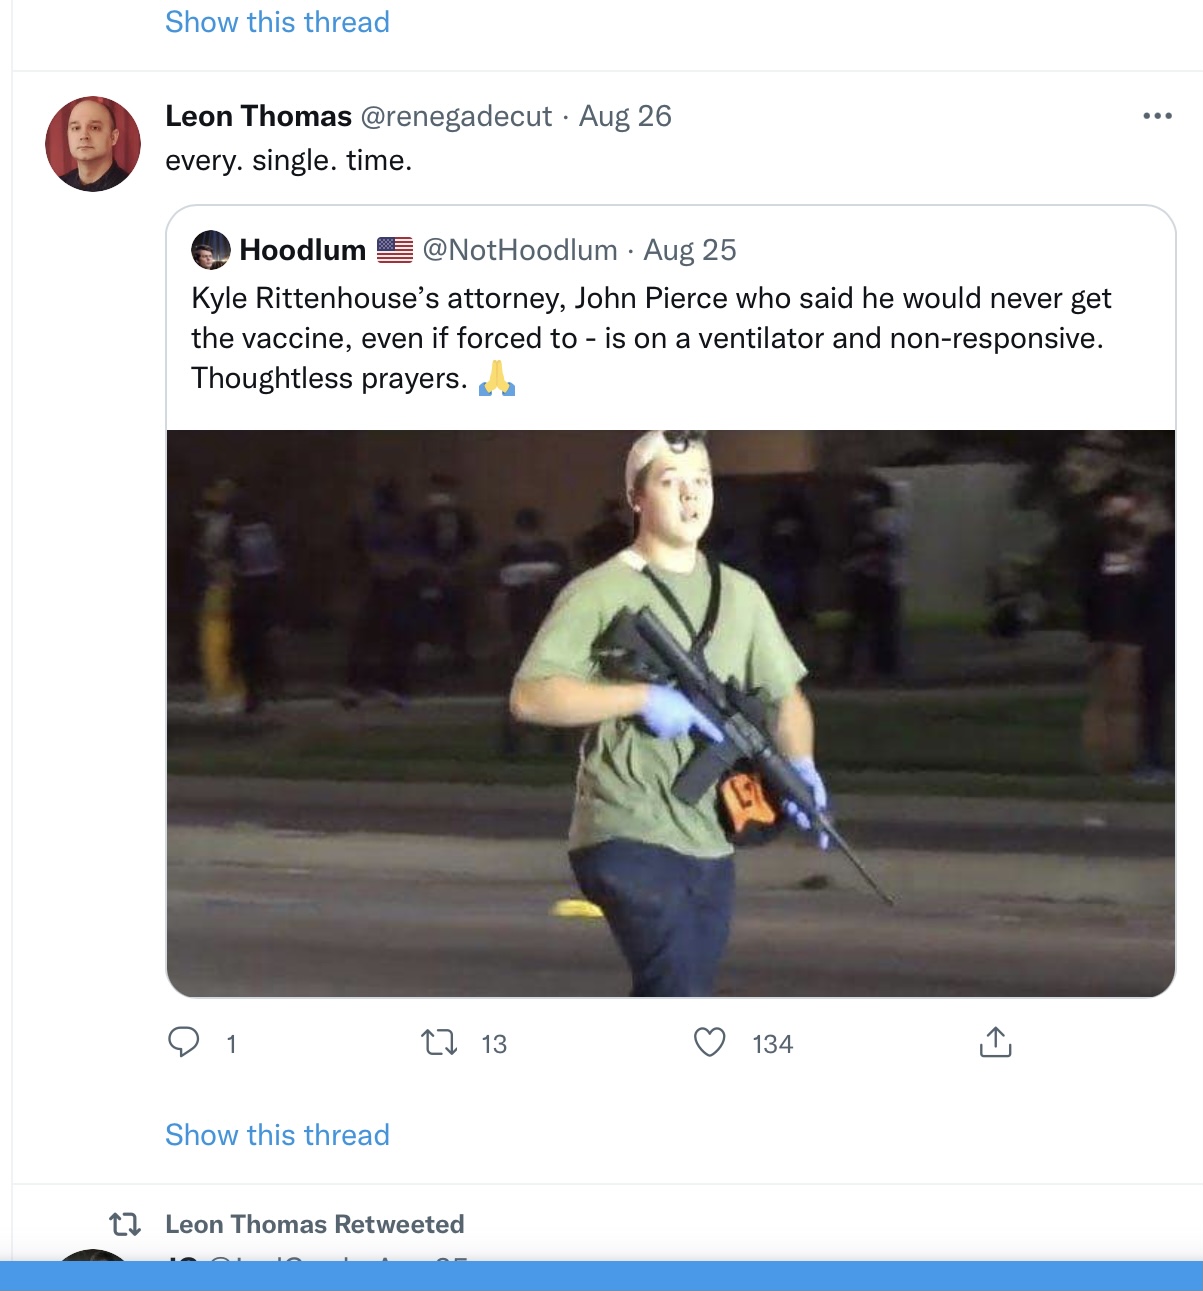Image resolution: width=1203 pixels, height=1291 pixels.
Task: Click the 'every. single. time.' tweet text
Action: click(289, 161)
